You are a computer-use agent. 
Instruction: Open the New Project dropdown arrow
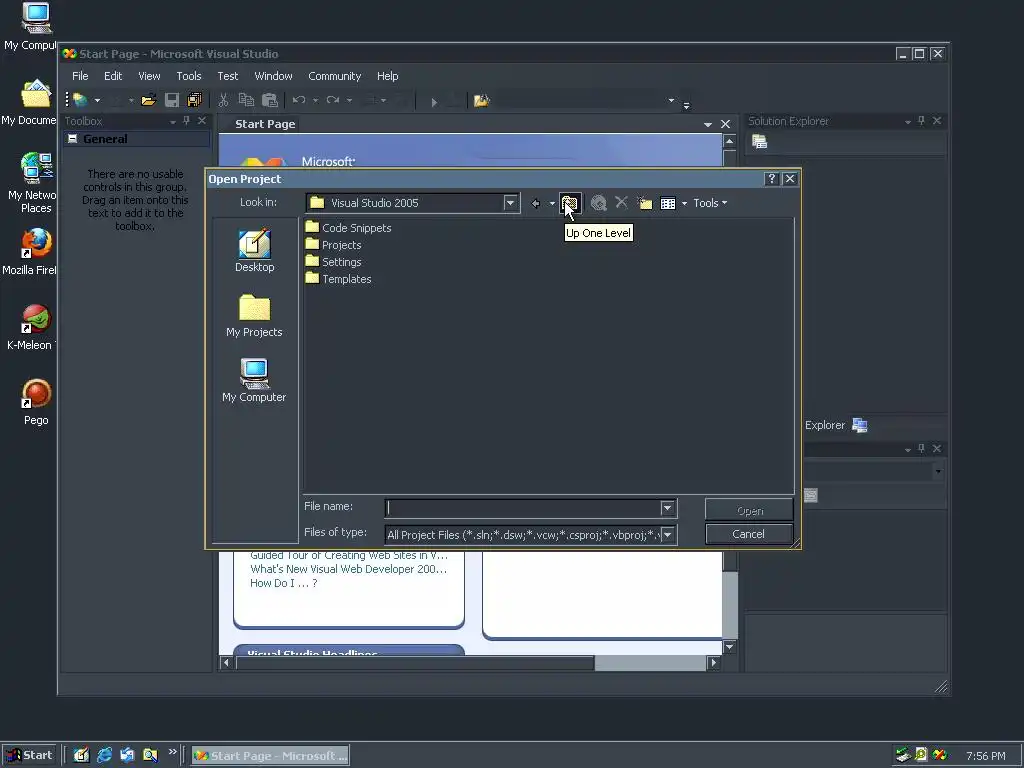coord(97,101)
